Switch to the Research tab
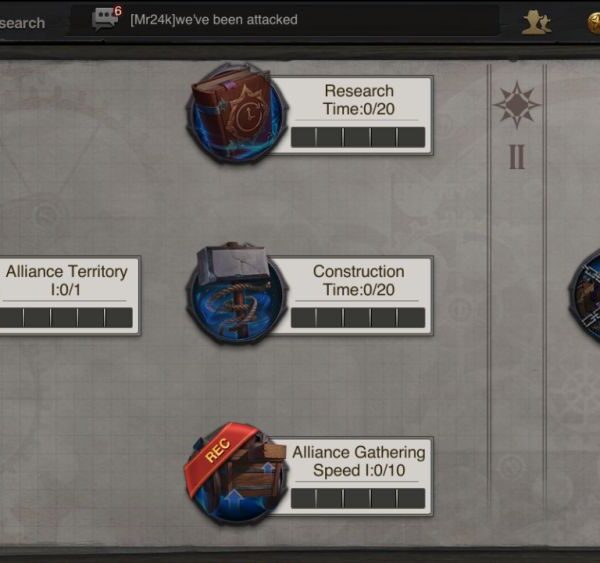Screen dimensions: 600x563 pos(23,23)
